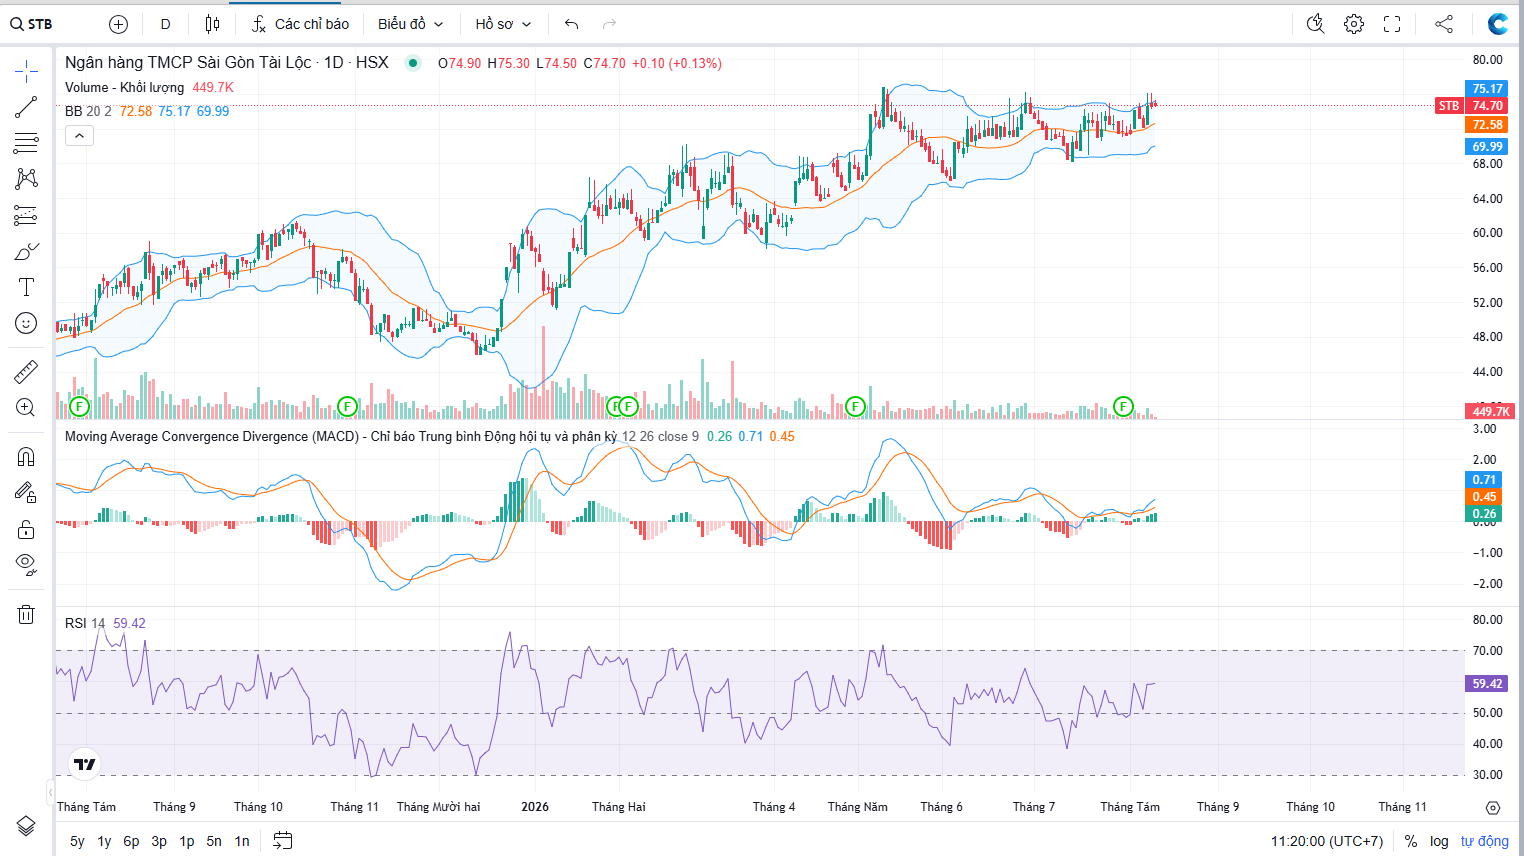The image size is (1524, 856).
Task: Toggle lock all drawing tools
Action: [x=26, y=529]
